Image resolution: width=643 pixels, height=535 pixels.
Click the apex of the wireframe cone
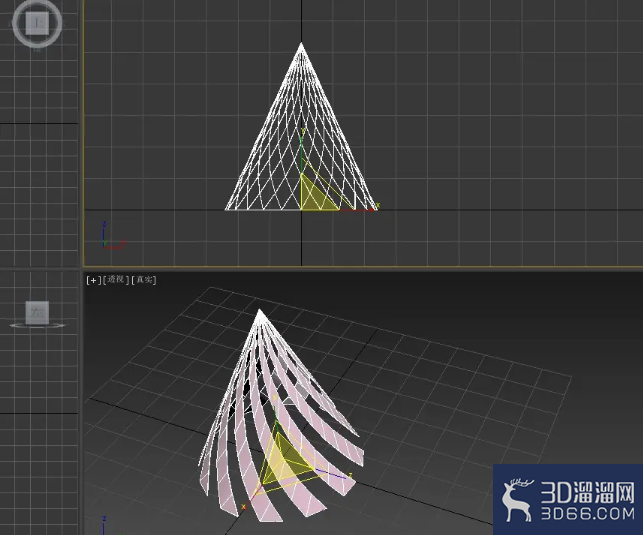(301, 43)
